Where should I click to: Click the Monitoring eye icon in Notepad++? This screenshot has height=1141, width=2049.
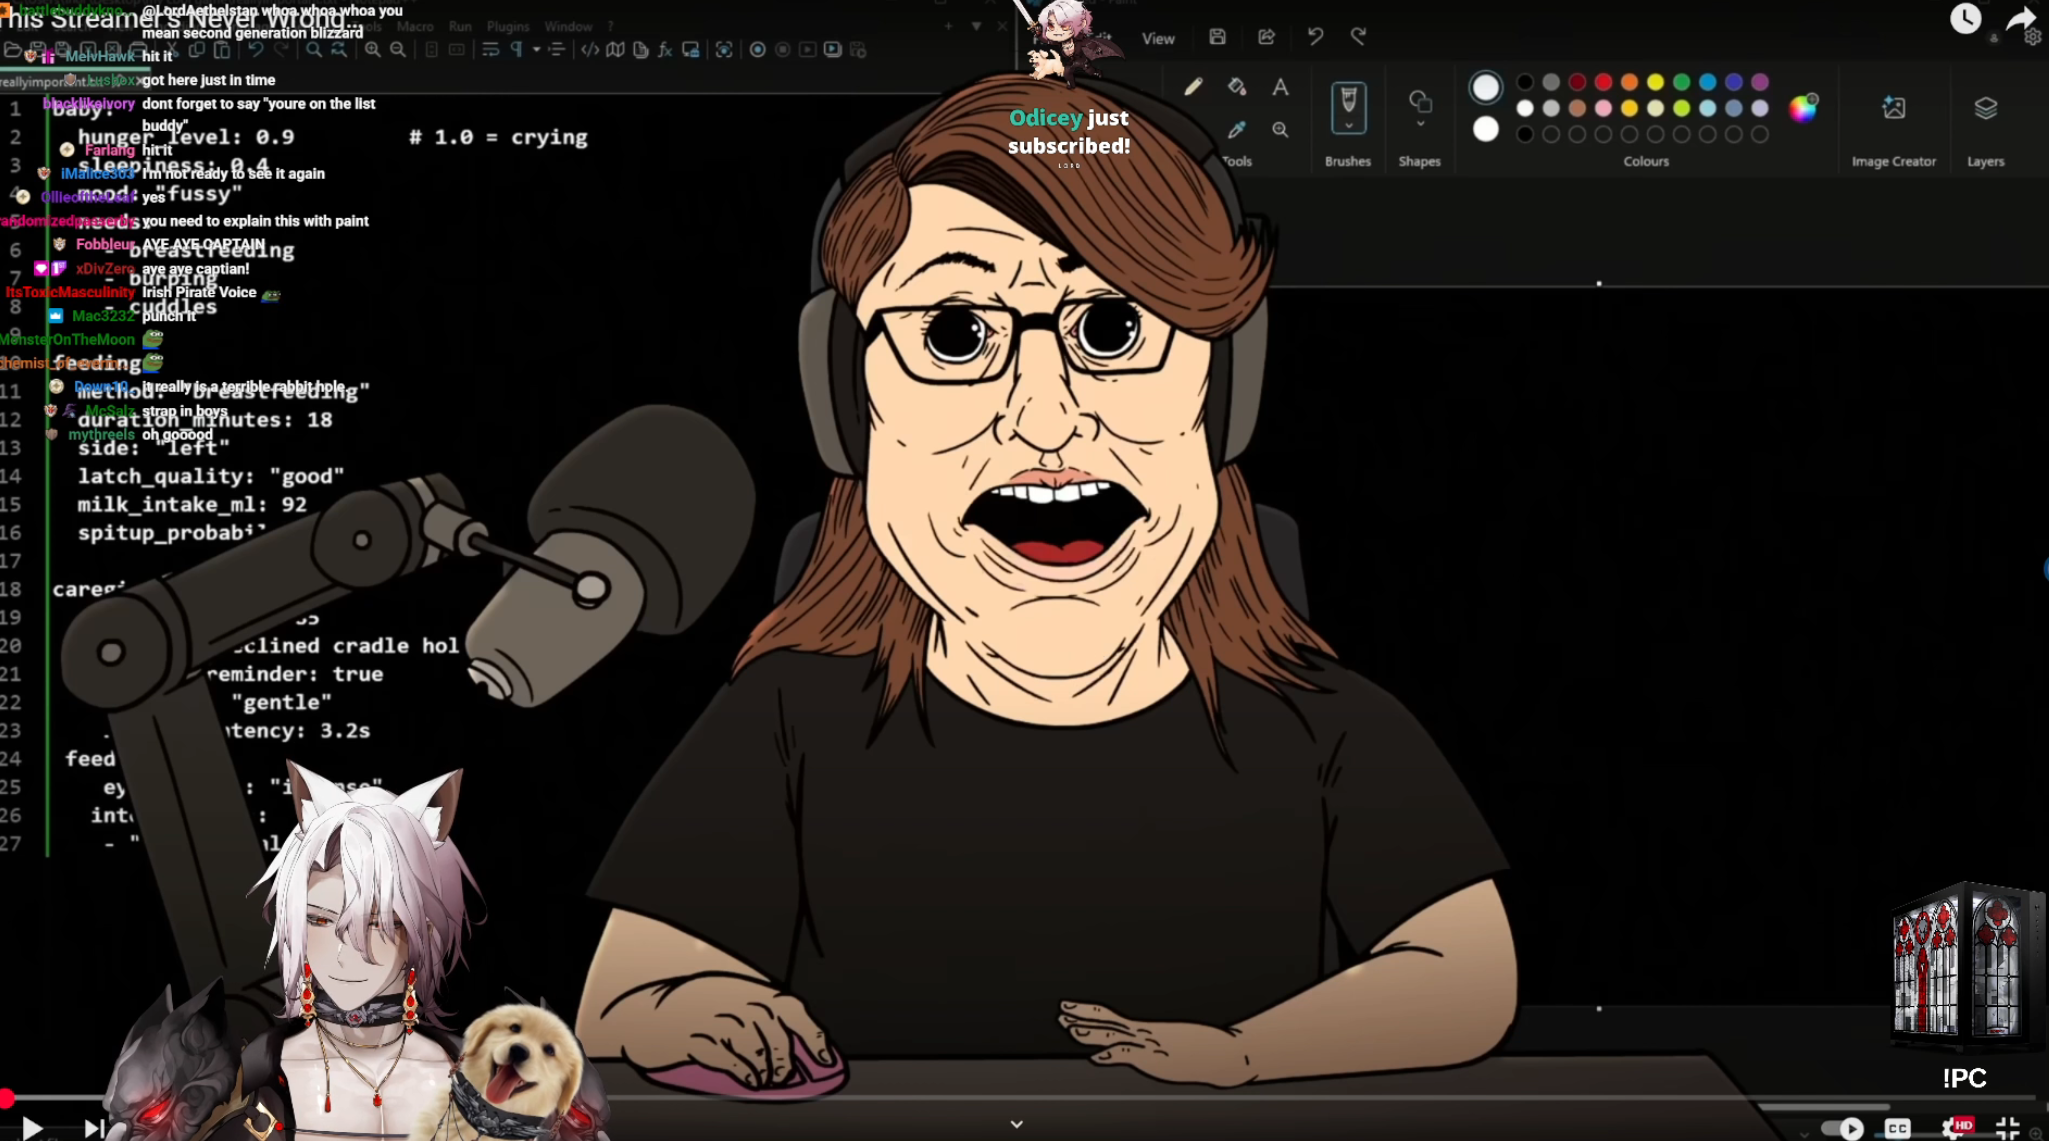point(724,49)
